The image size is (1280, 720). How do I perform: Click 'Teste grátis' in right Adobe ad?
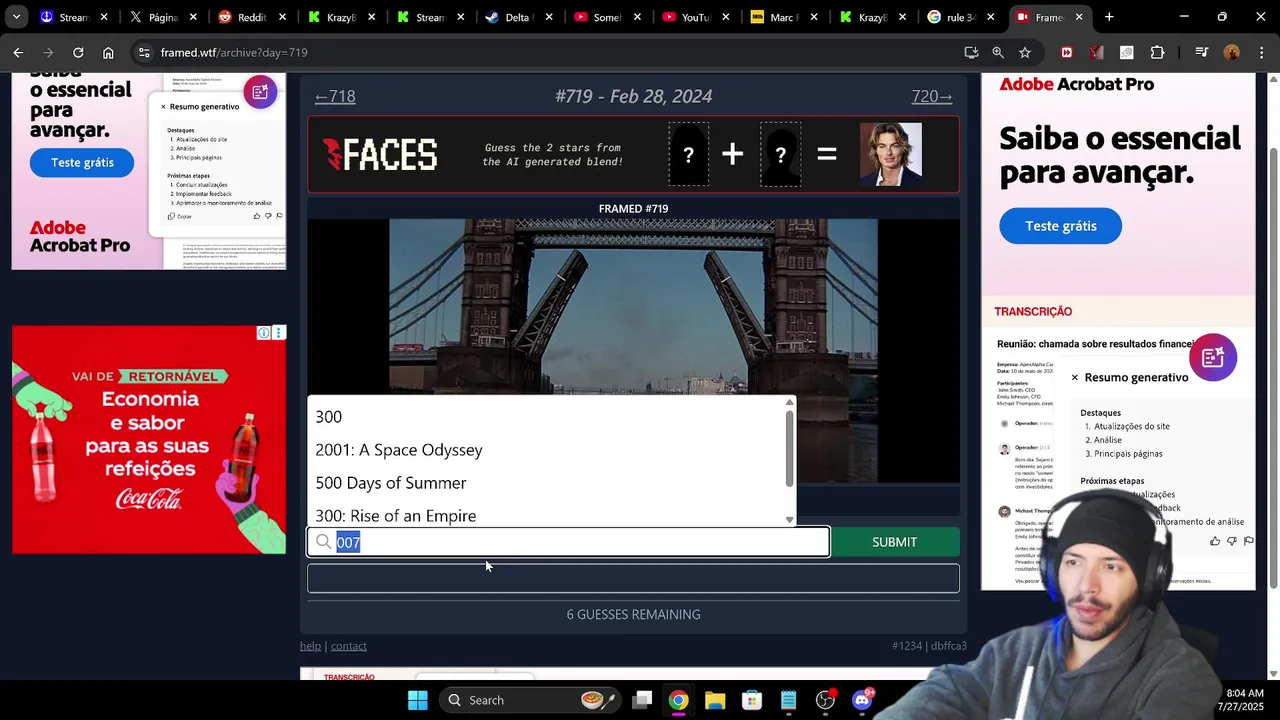[x=1060, y=226]
